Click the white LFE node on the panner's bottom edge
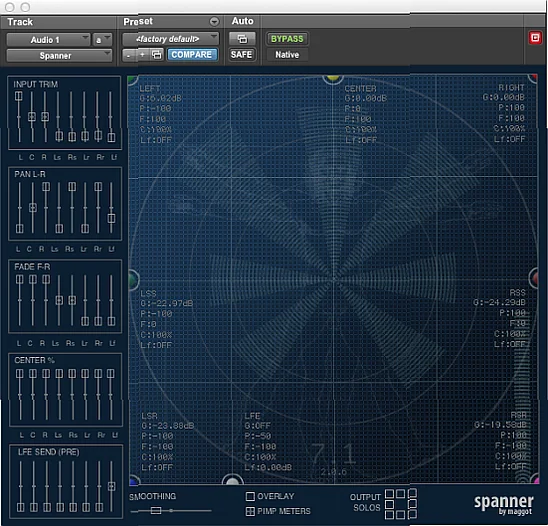 [x=232, y=480]
